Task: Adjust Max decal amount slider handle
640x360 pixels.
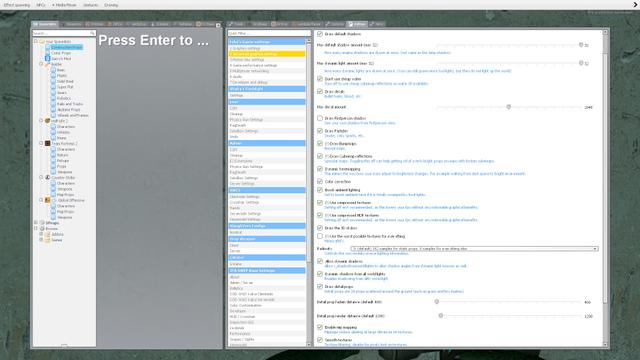Action: point(509,107)
